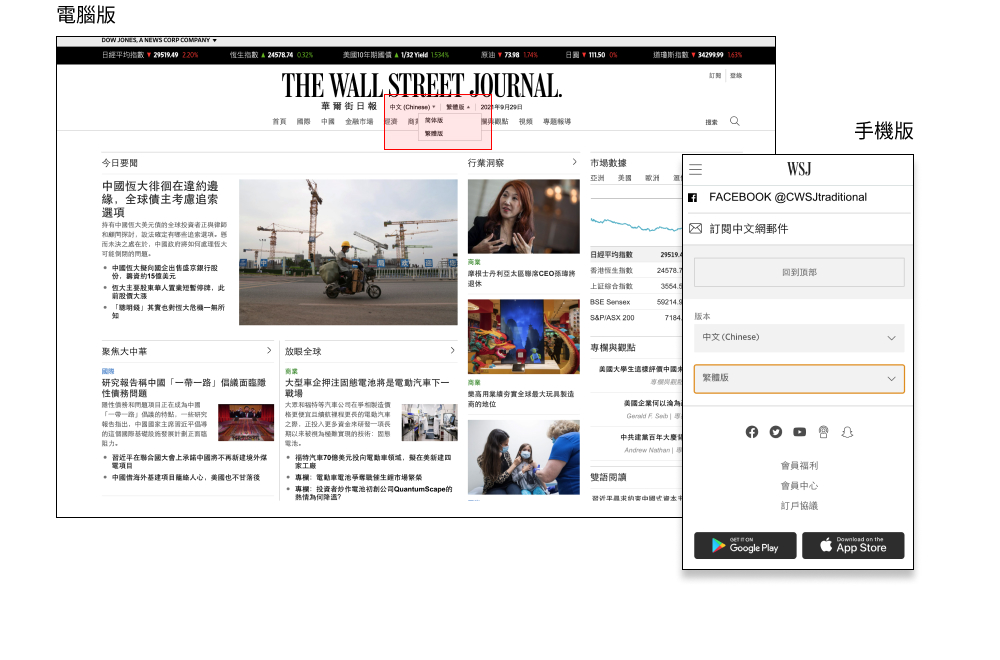Open the 中國 navigation section
Image resolution: width=1000 pixels, height=660 pixels.
(328, 122)
